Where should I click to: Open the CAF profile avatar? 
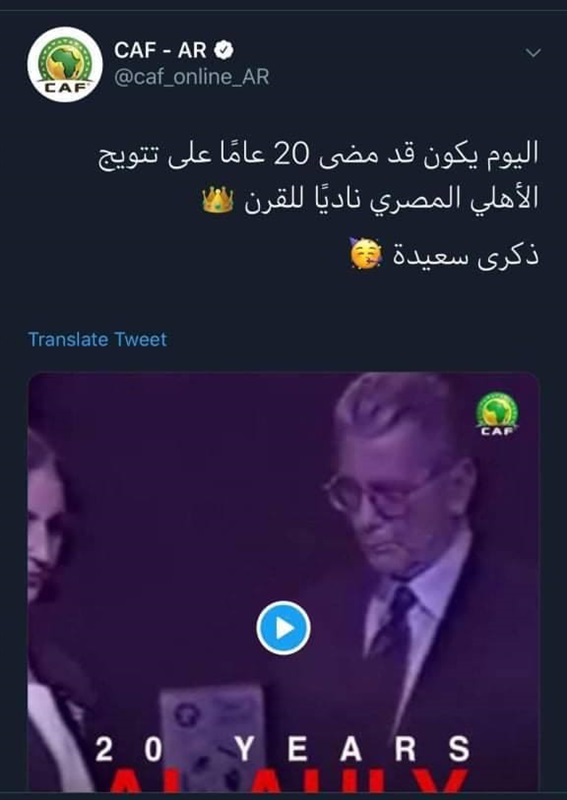(65, 65)
